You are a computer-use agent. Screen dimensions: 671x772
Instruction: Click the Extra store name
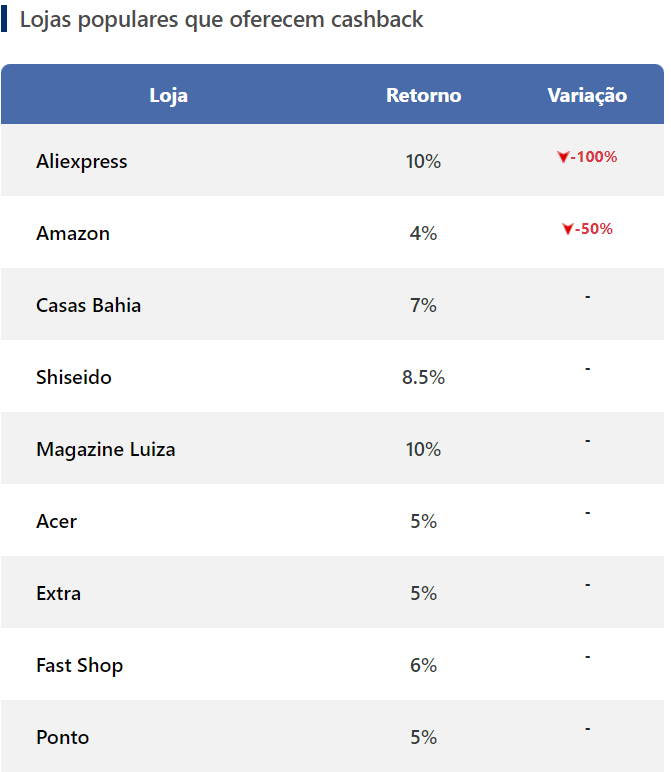click(58, 593)
